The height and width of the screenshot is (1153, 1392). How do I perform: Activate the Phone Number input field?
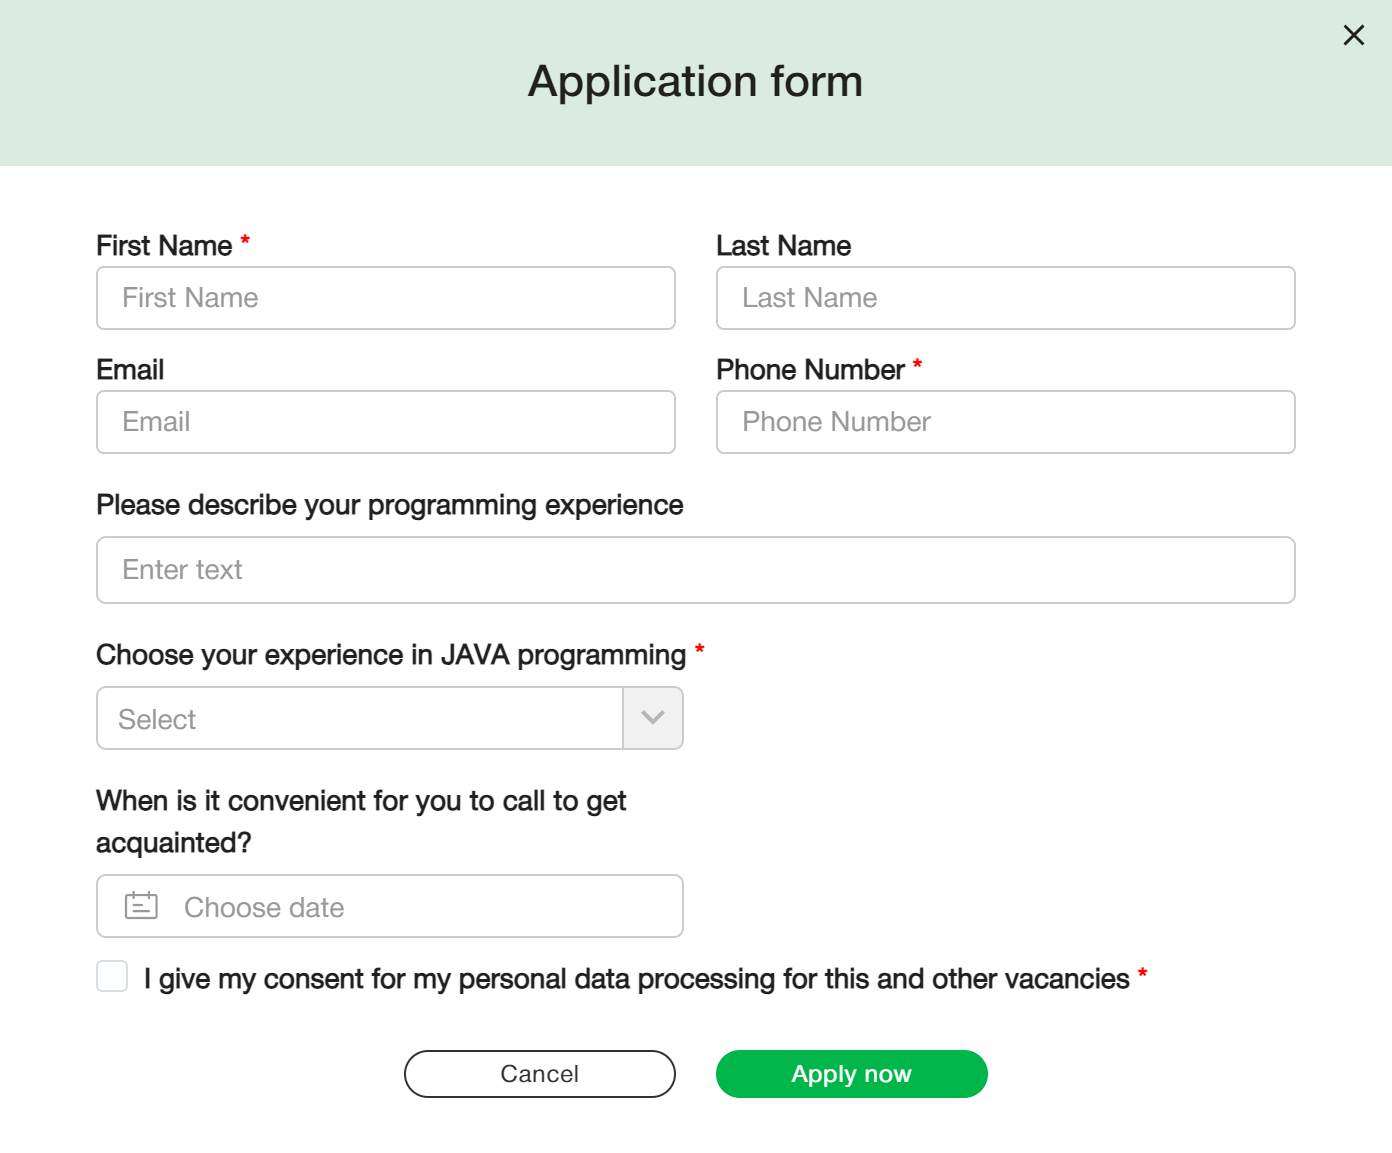(1006, 422)
